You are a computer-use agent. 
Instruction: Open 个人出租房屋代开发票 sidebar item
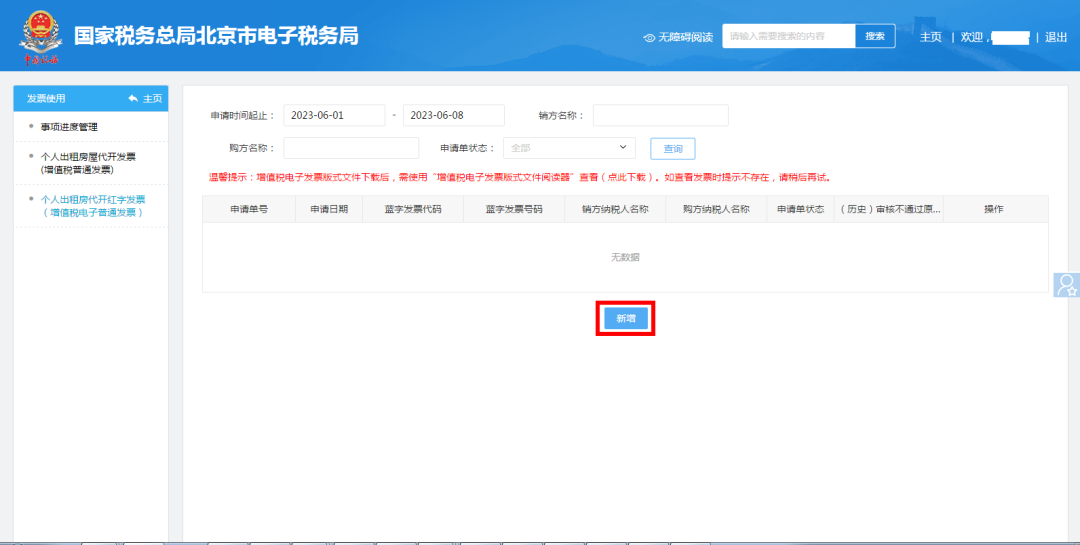point(88,163)
